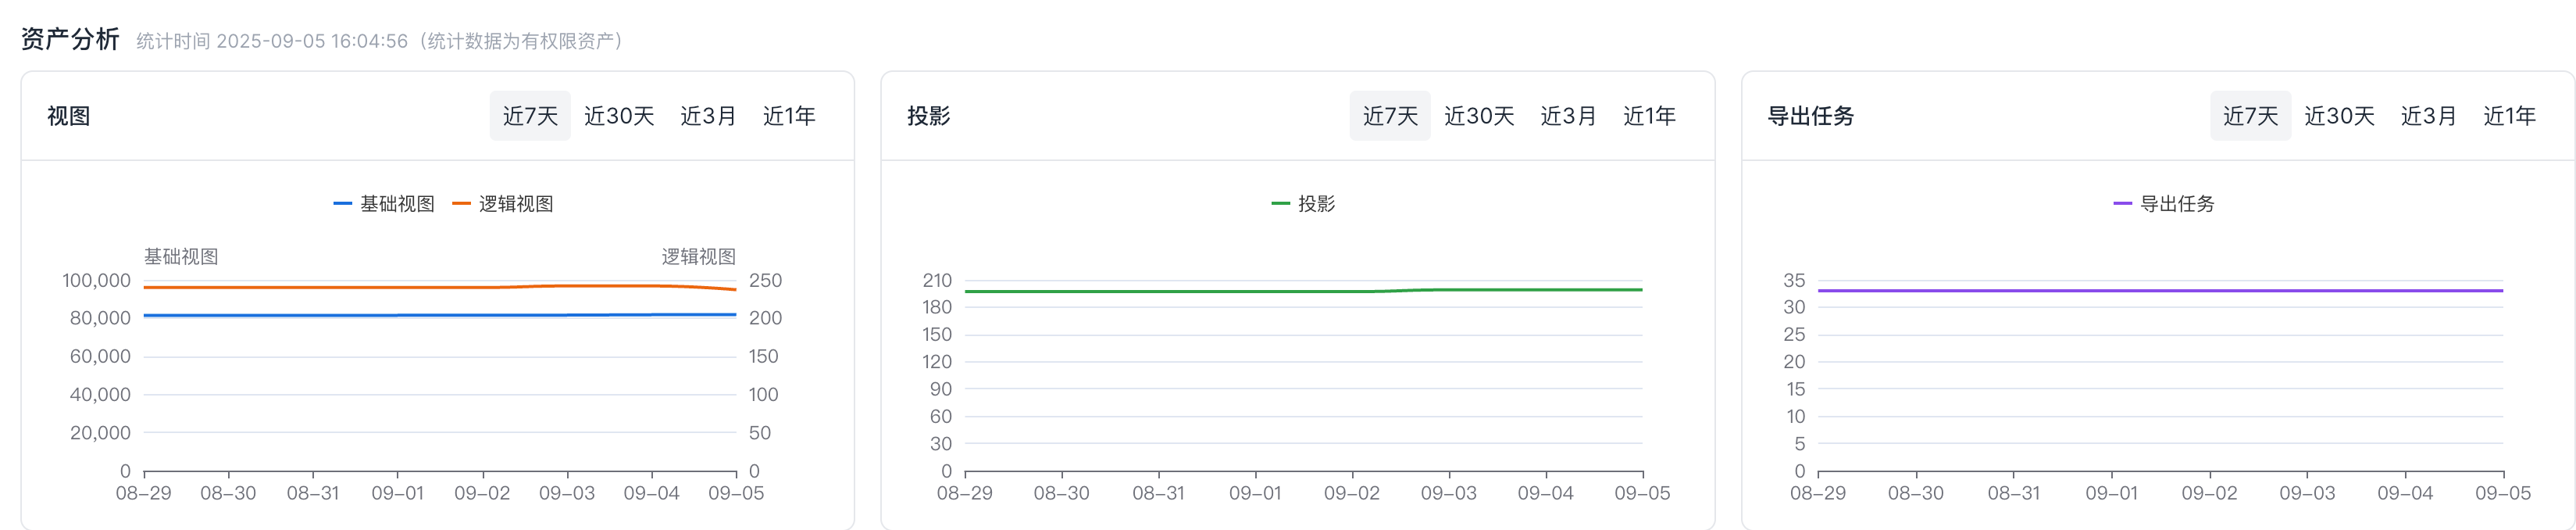This screenshot has width=2576, height=530.
Task: Switch 投影 chart to 近30天
Action: [1479, 116]
